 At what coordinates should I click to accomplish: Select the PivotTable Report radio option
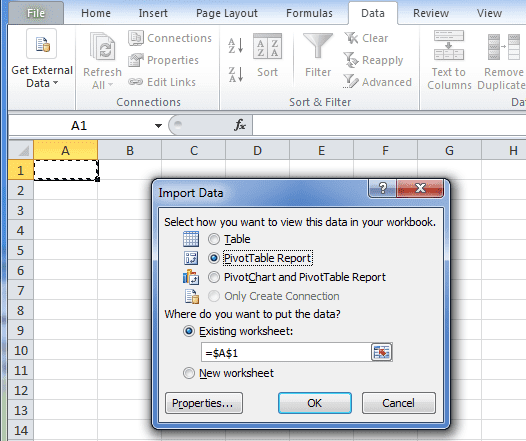click(214, 258)
